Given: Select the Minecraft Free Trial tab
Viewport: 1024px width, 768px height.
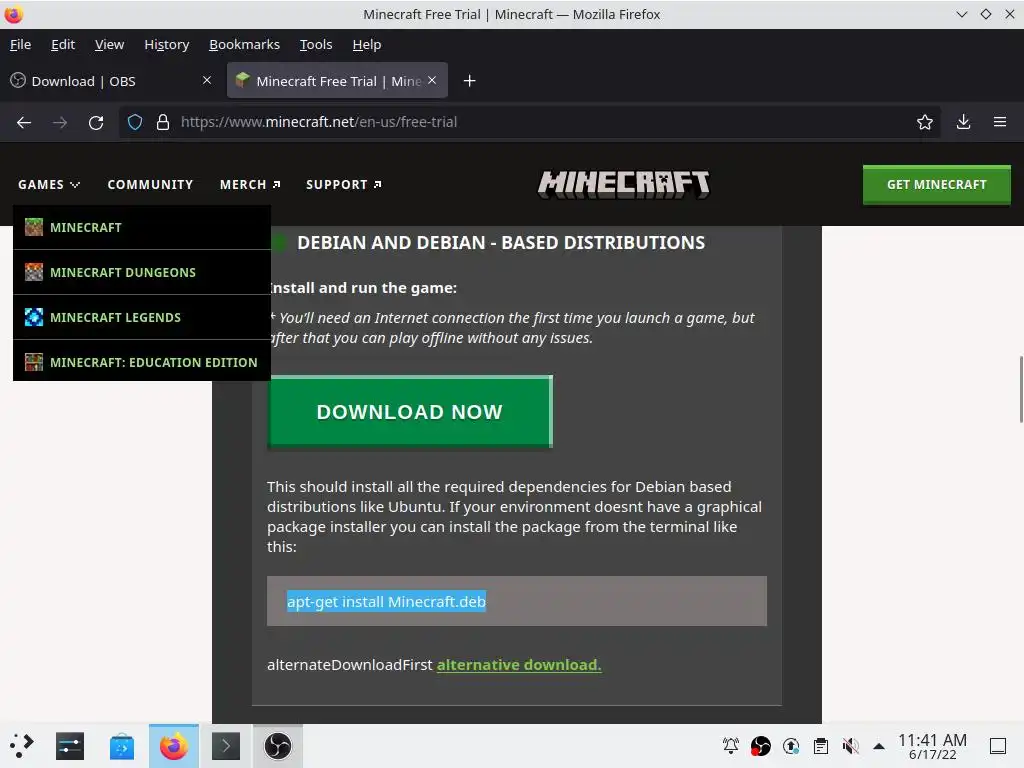Looking at the screenshot, I should (337, 80).
